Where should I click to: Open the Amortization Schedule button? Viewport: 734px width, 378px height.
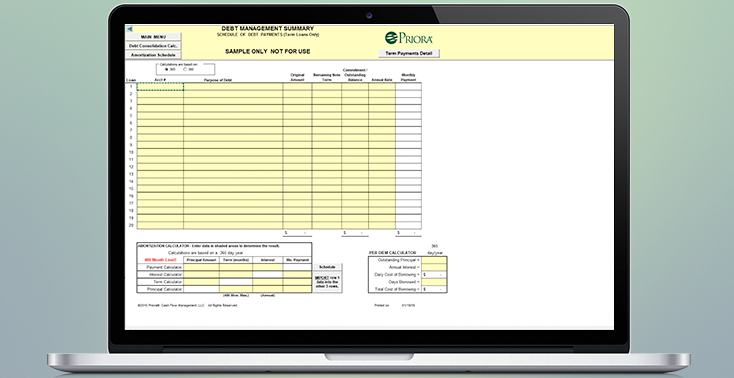point(154,55)
